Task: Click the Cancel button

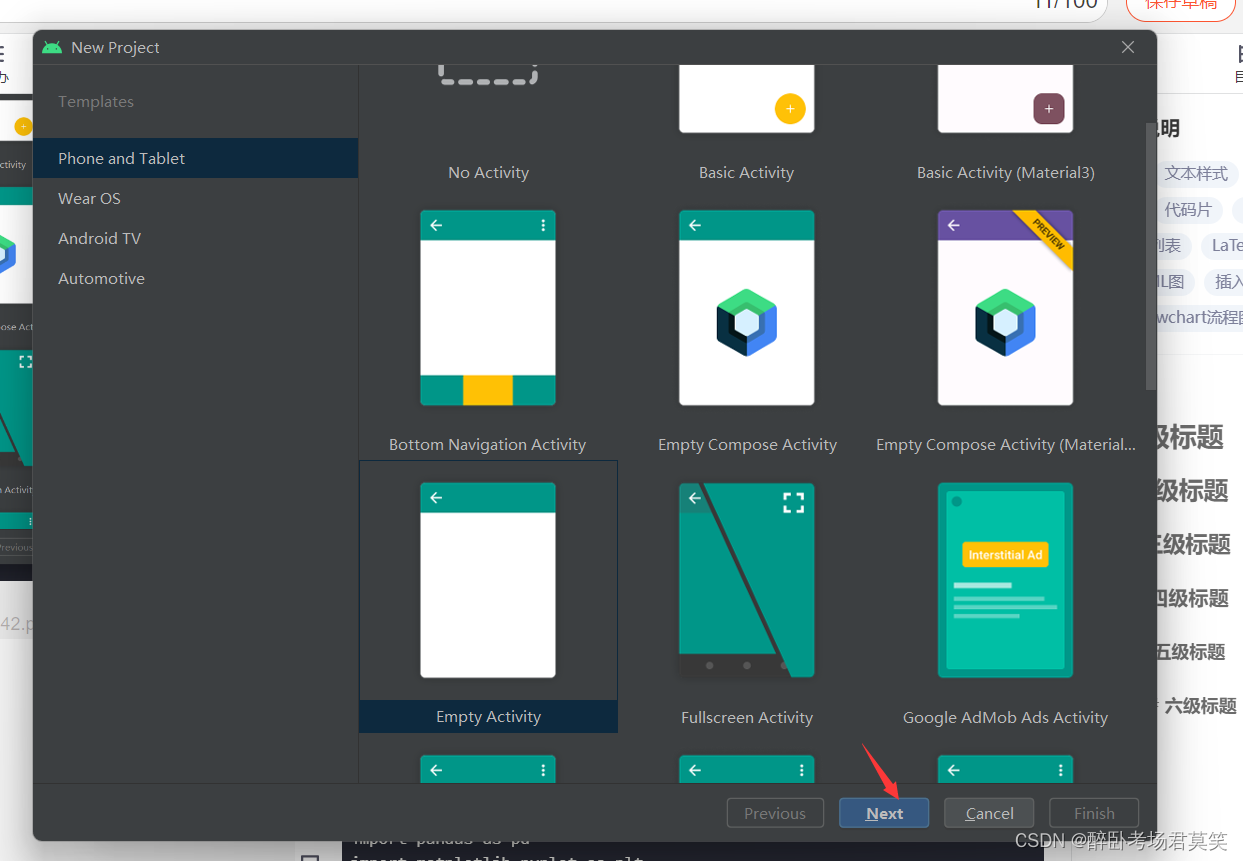Action: point(989,813)
